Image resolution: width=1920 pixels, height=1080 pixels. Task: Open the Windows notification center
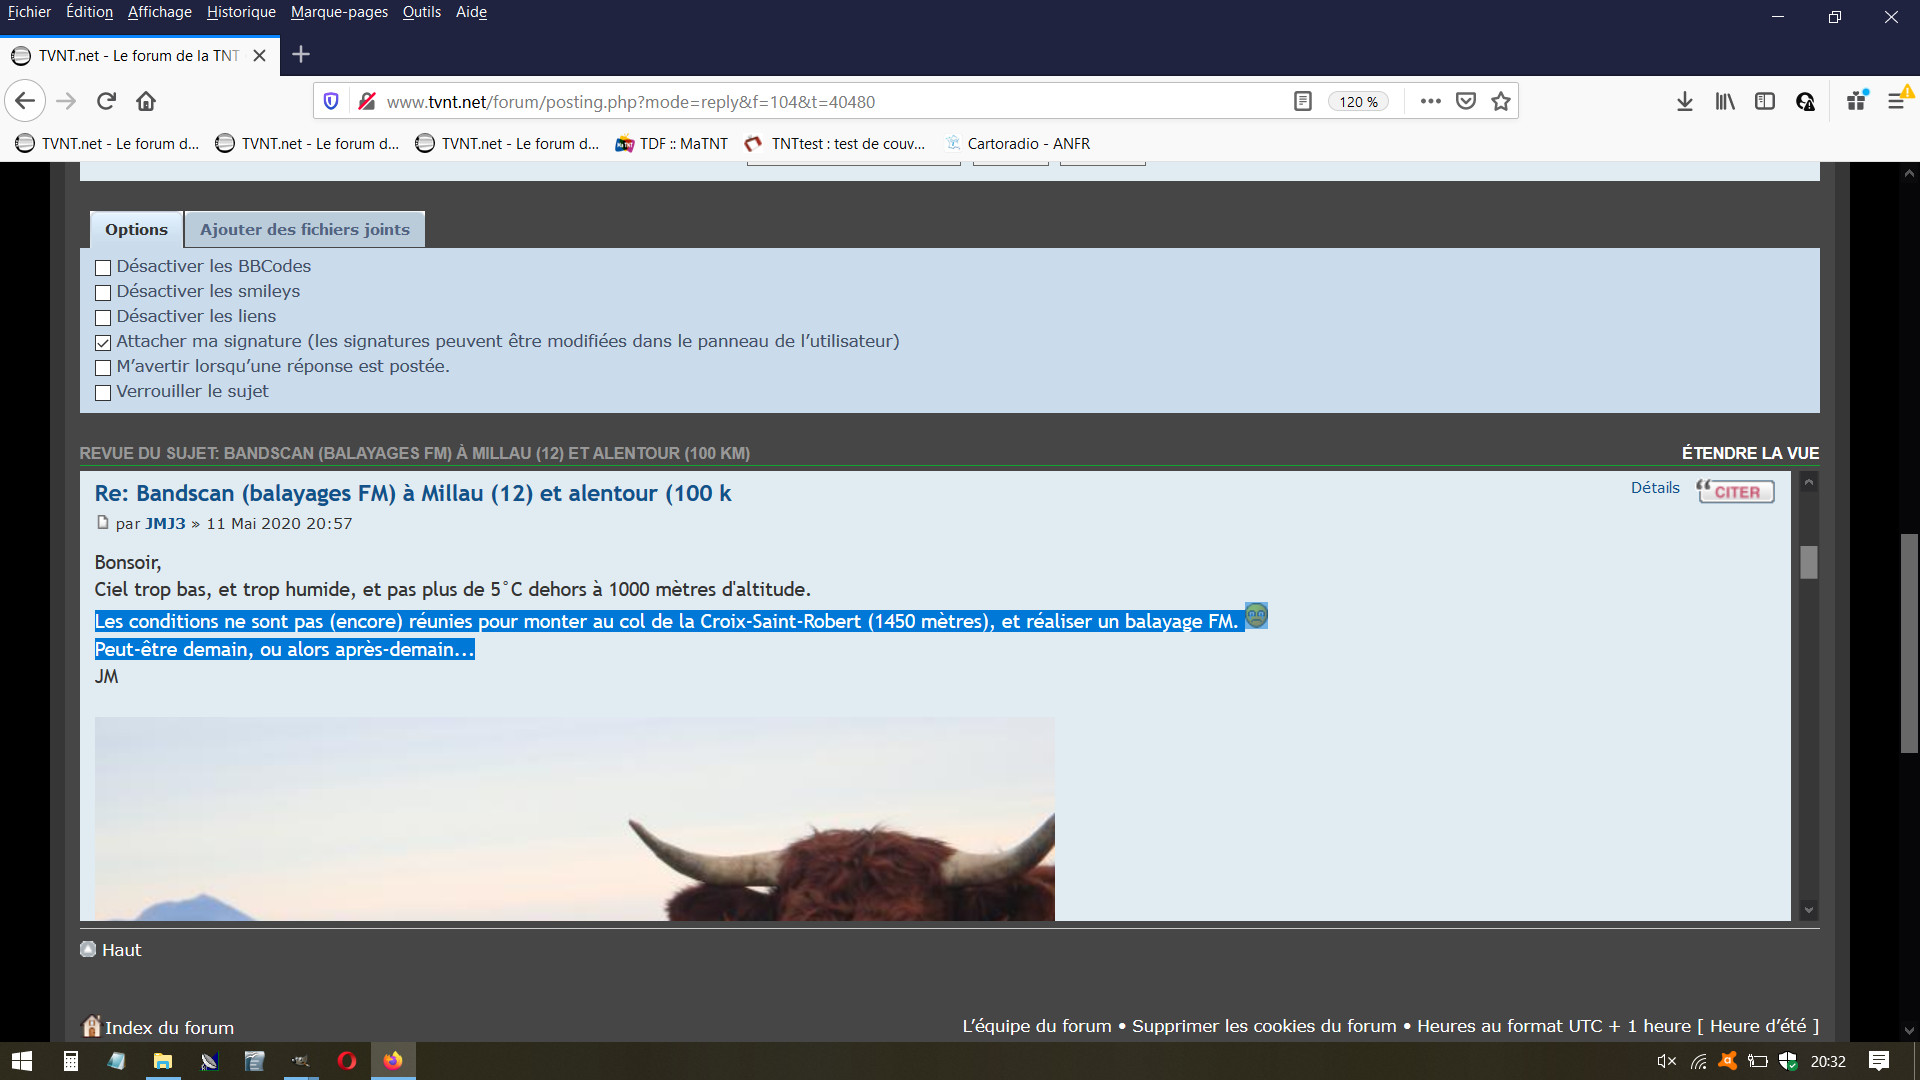(1879, 1061)
